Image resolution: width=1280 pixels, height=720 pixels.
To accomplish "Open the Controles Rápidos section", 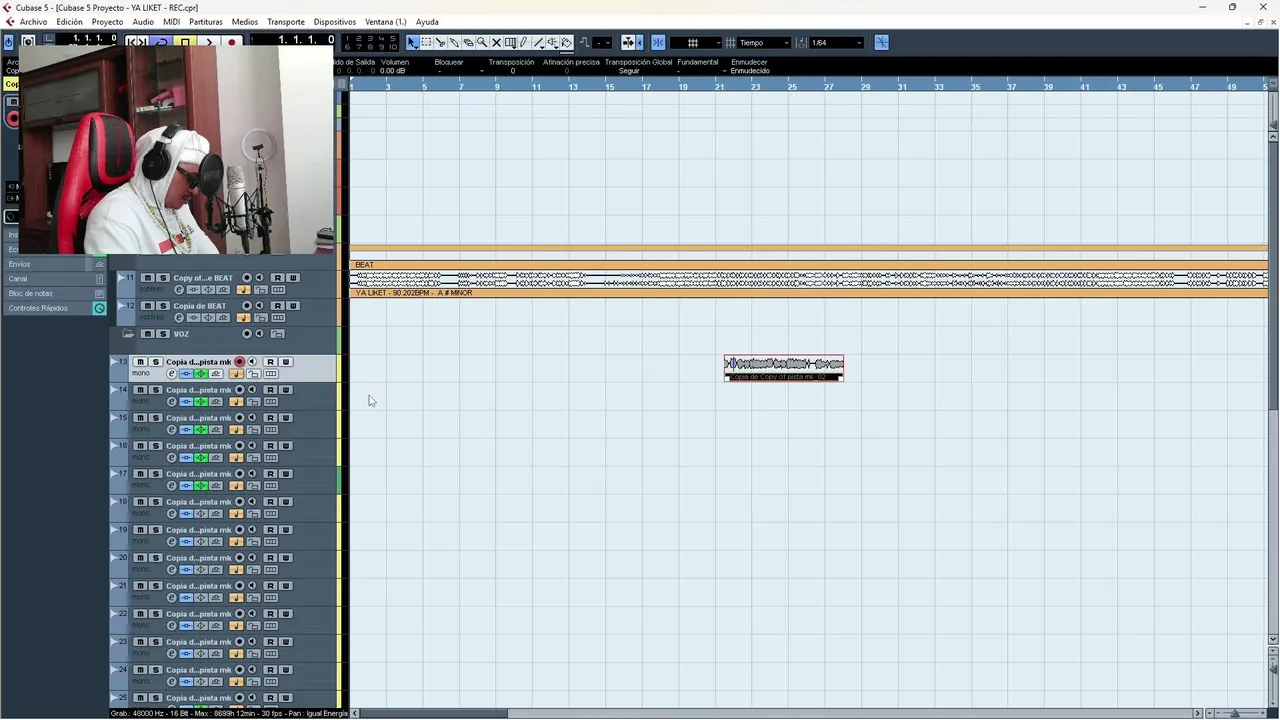I will (56, 308).
